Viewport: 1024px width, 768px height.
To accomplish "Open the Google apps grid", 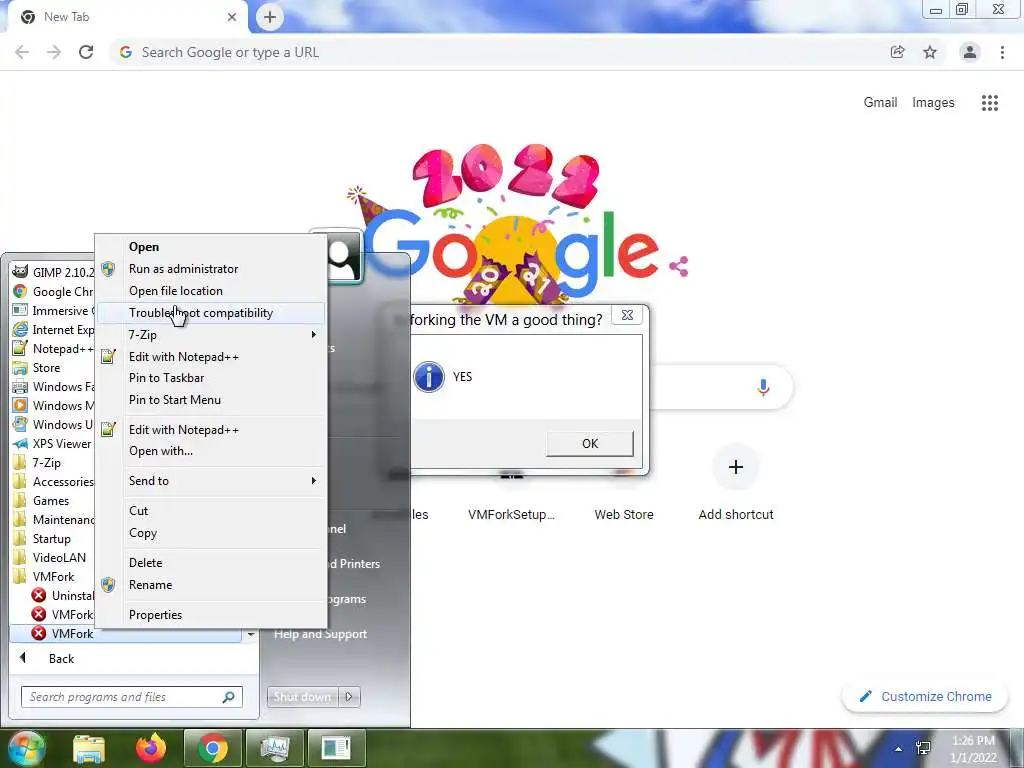I will coord(990,103).
